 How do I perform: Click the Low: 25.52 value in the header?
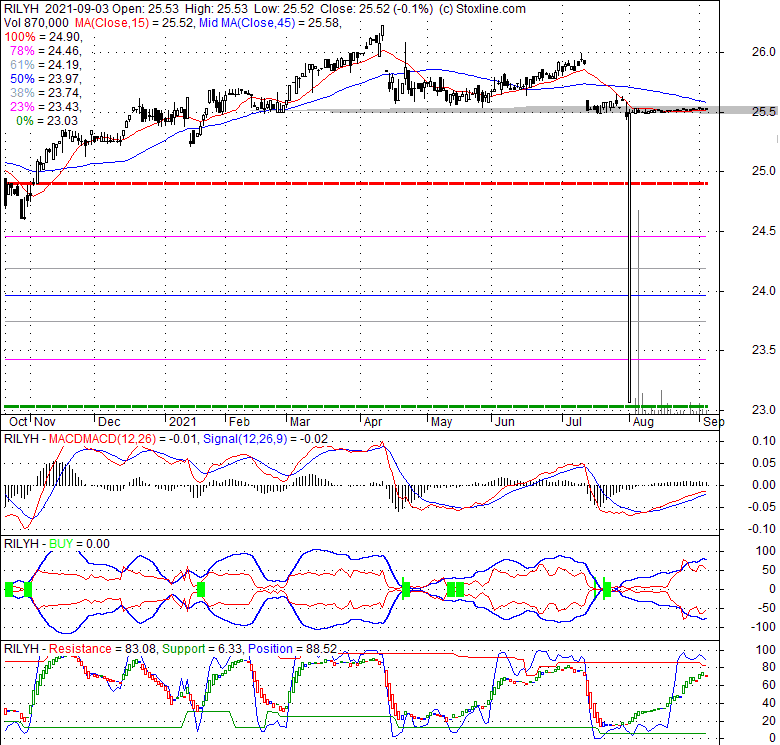[x=284, y=9]
